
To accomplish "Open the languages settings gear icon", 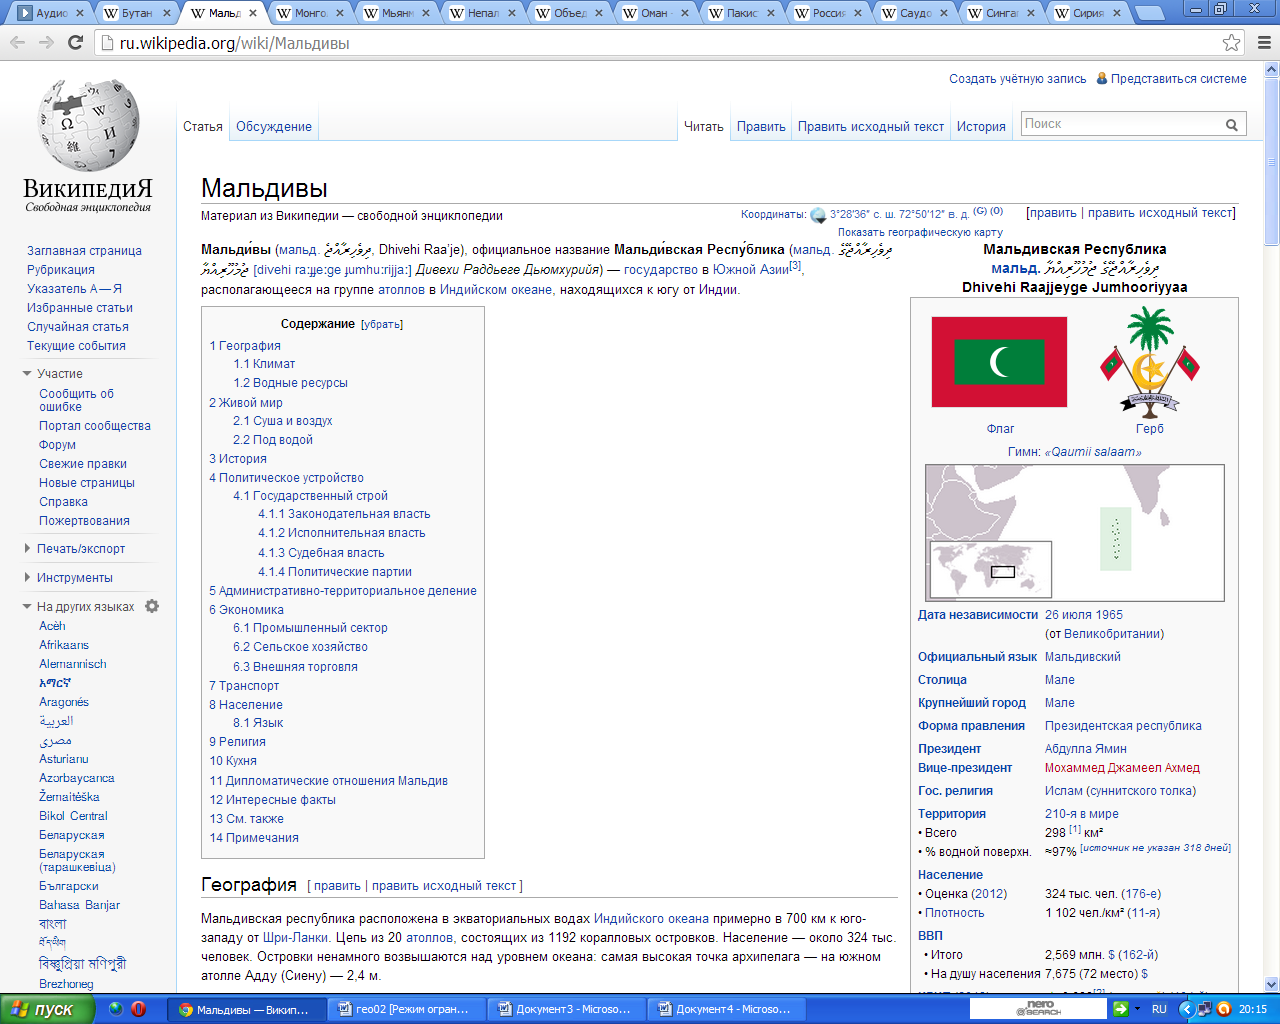I will click(152, 606).
